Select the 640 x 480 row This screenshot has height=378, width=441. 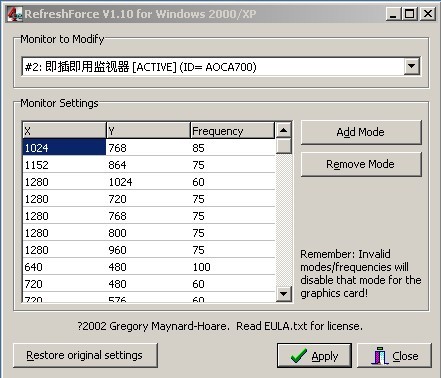tap(149, 267)
